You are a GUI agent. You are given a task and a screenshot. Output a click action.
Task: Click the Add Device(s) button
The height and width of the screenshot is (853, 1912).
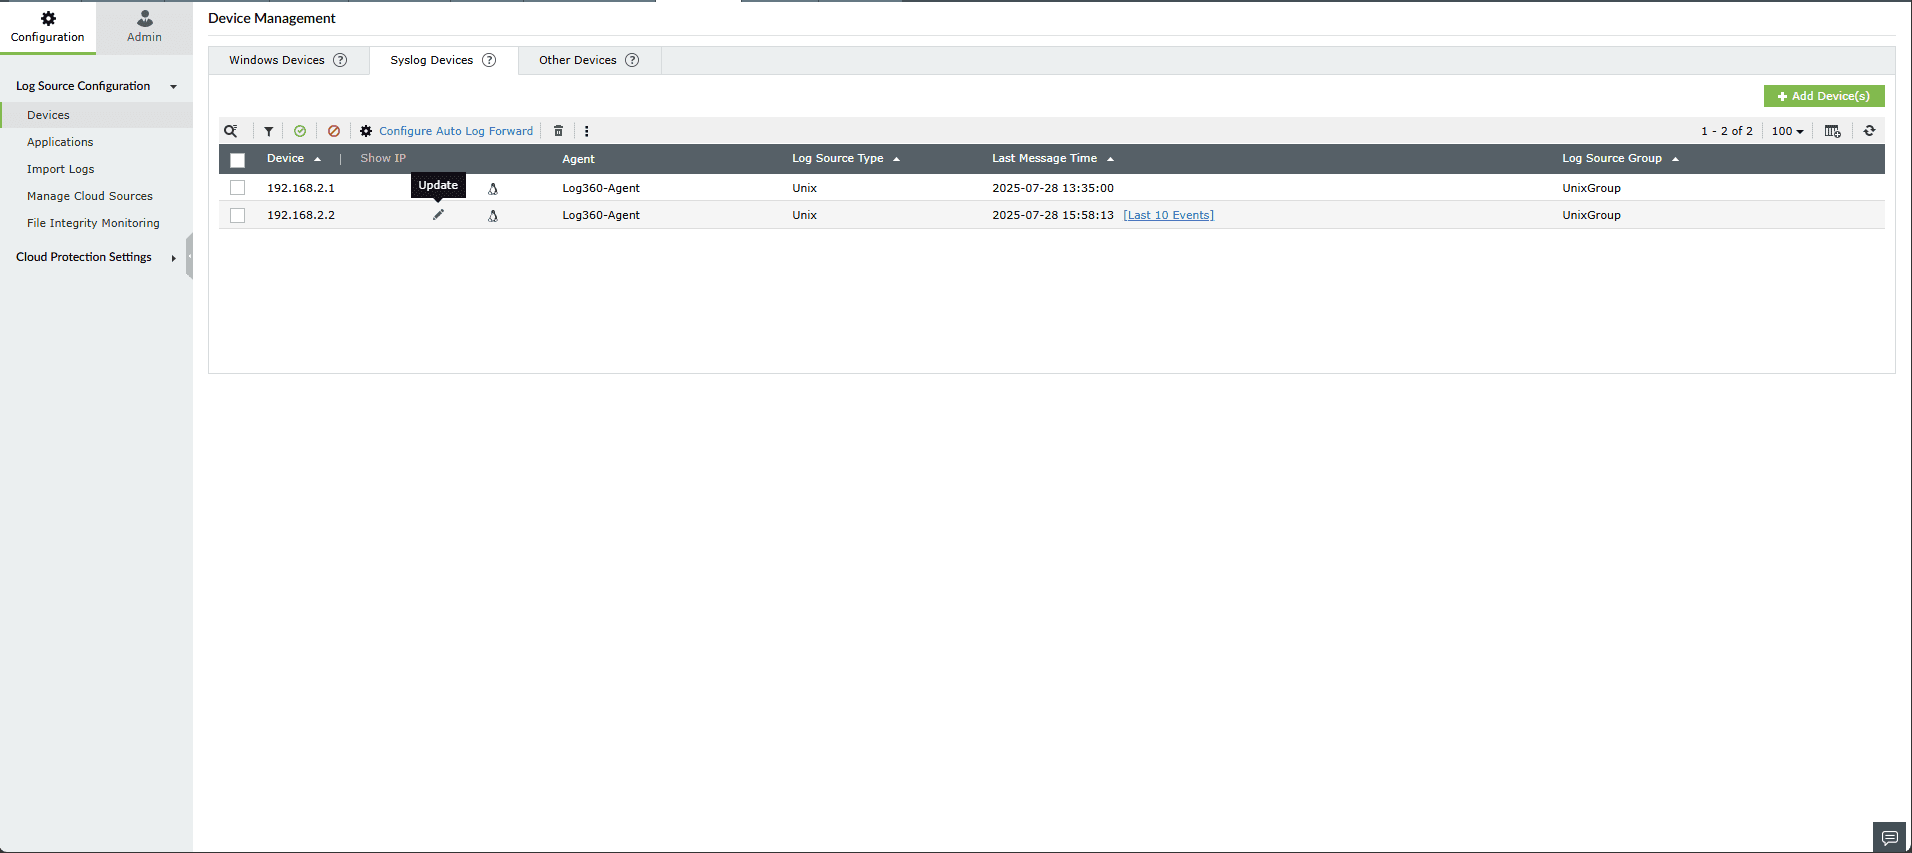(x=1824, y=96)
